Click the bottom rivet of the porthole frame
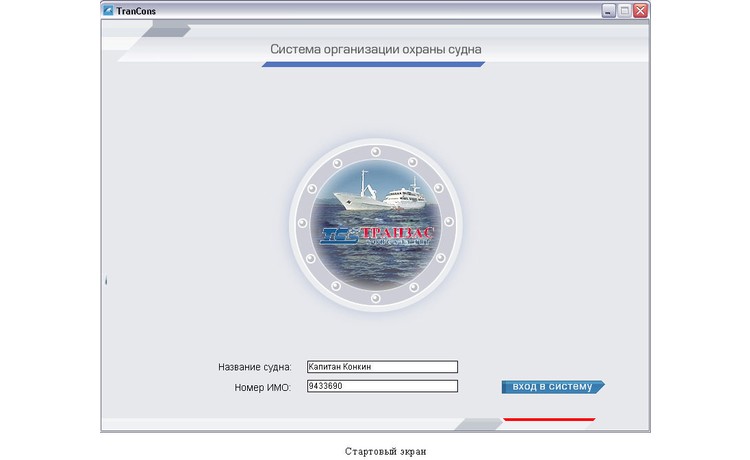This screenshot has width=750, height=460. coord(376,298)
